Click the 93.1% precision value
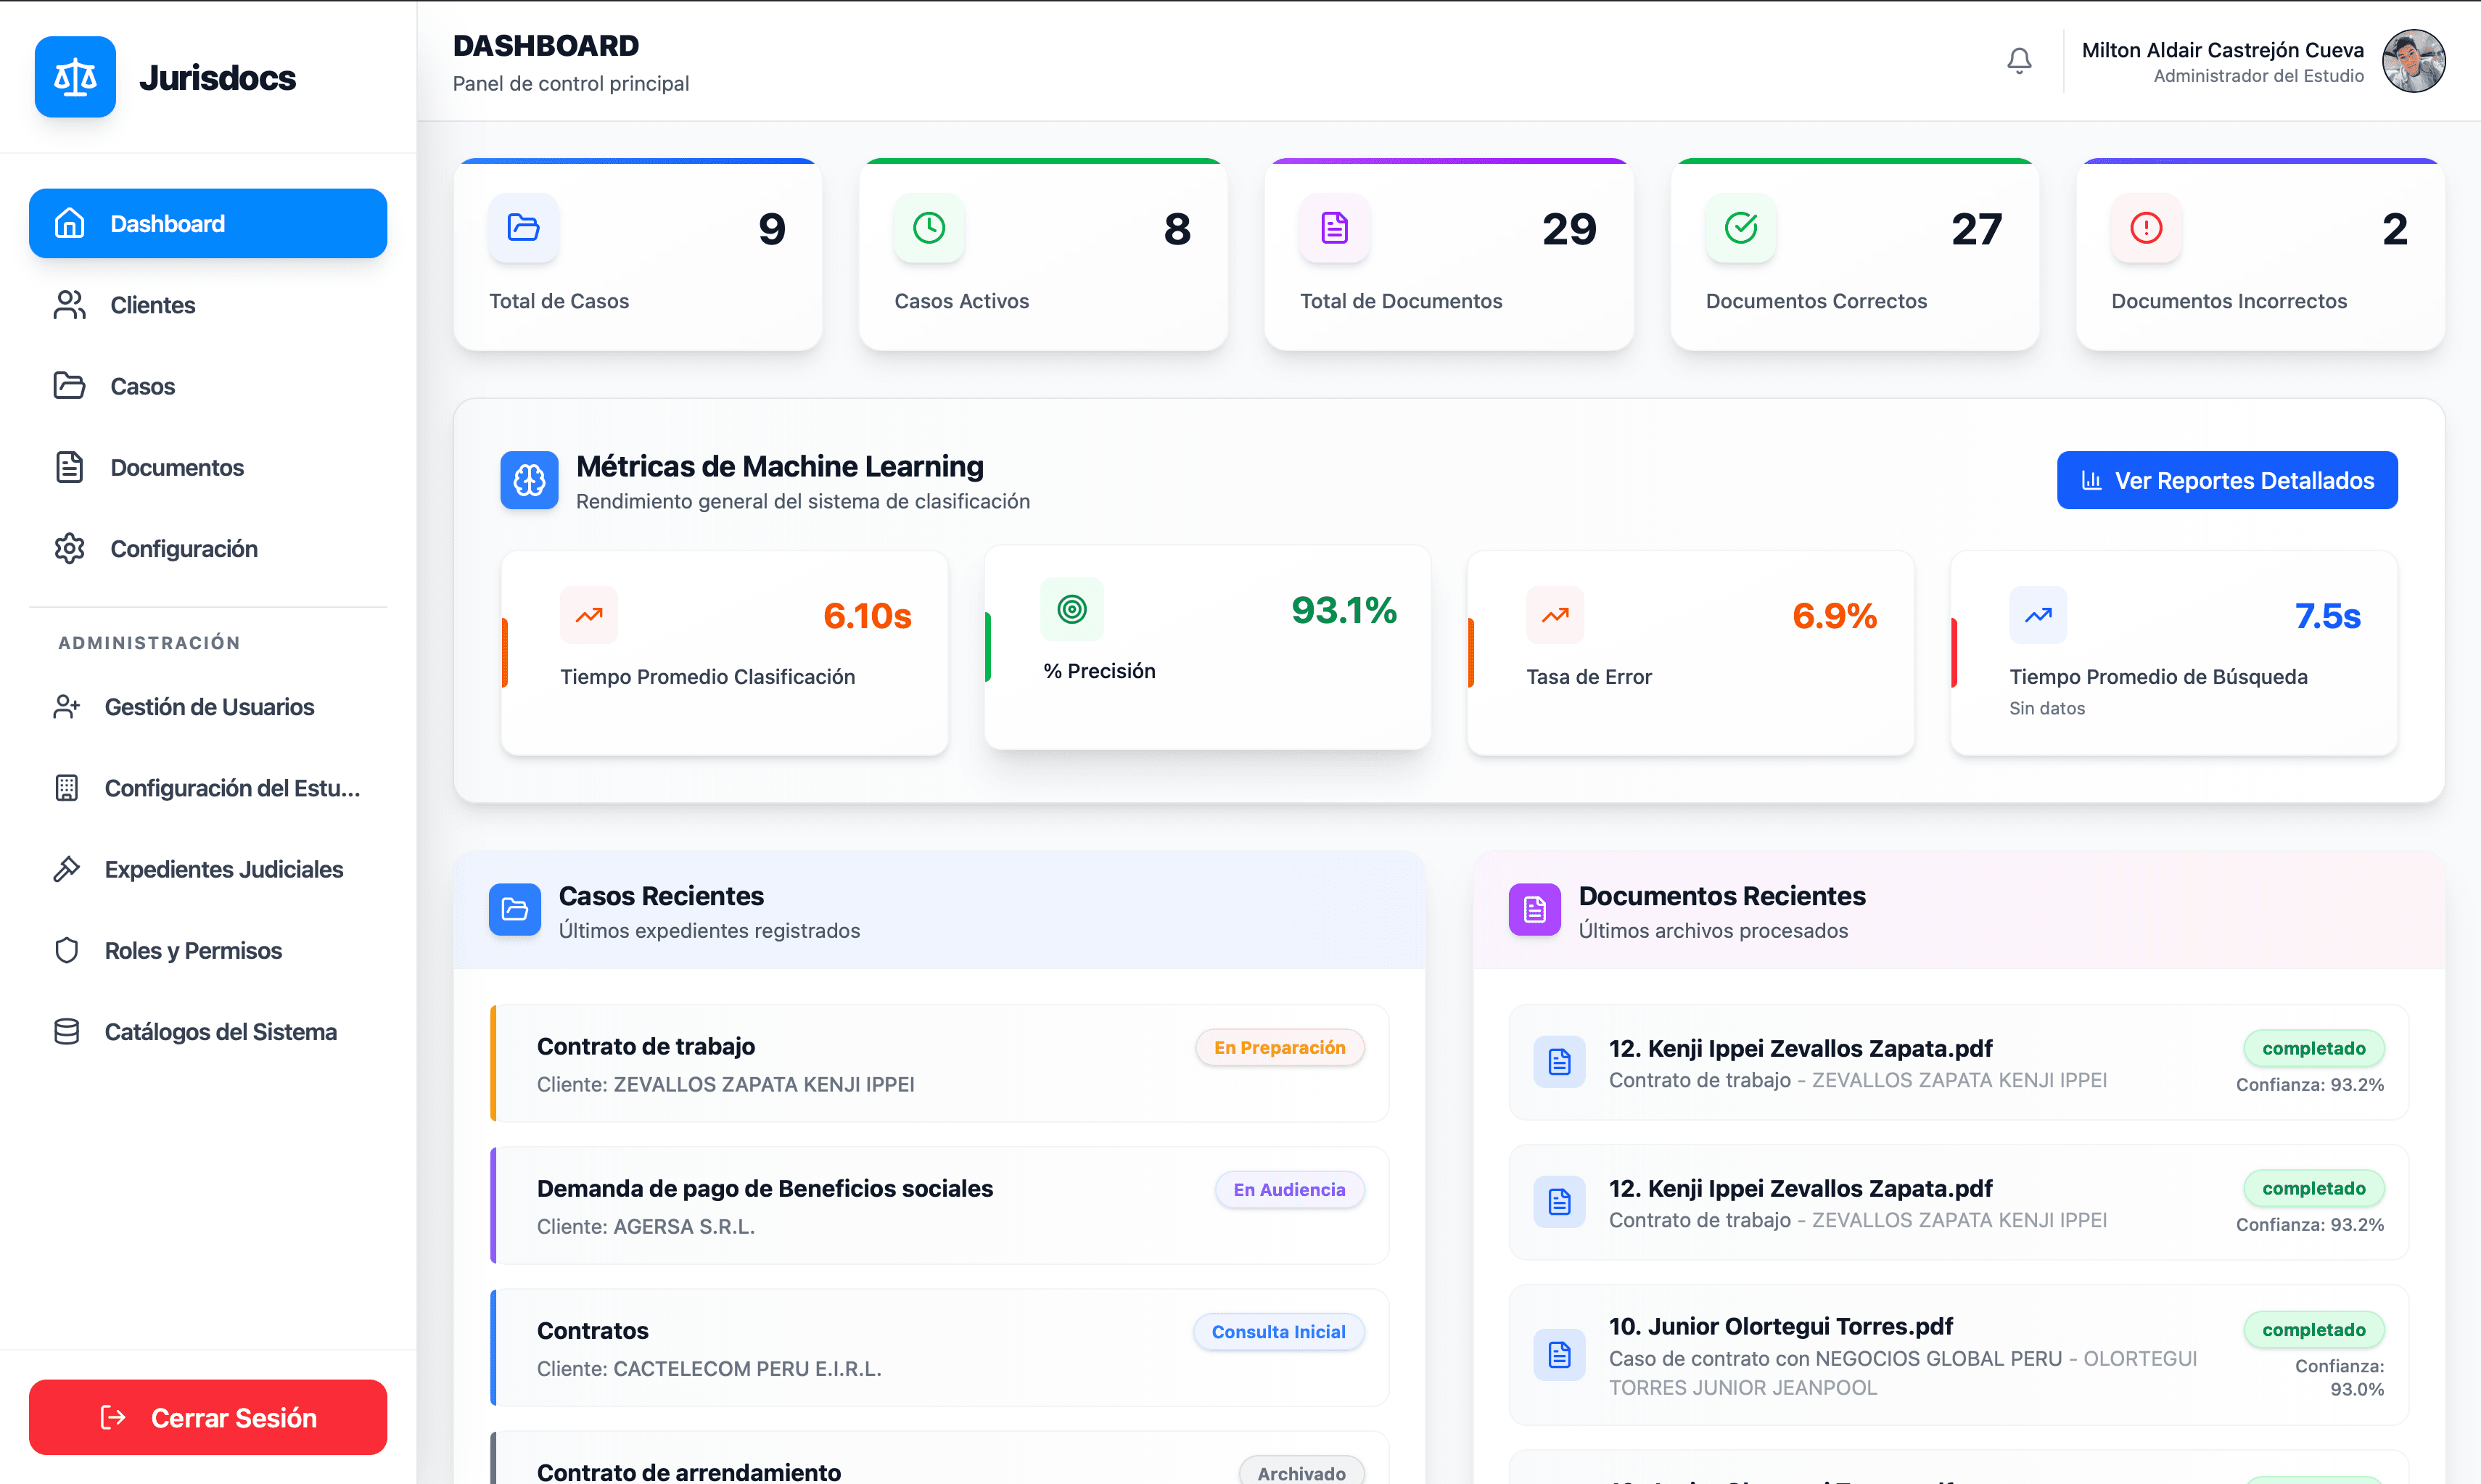The height and width of the screenshot is (1484, 2481). pyautogui.click(x=1343, y=610)
